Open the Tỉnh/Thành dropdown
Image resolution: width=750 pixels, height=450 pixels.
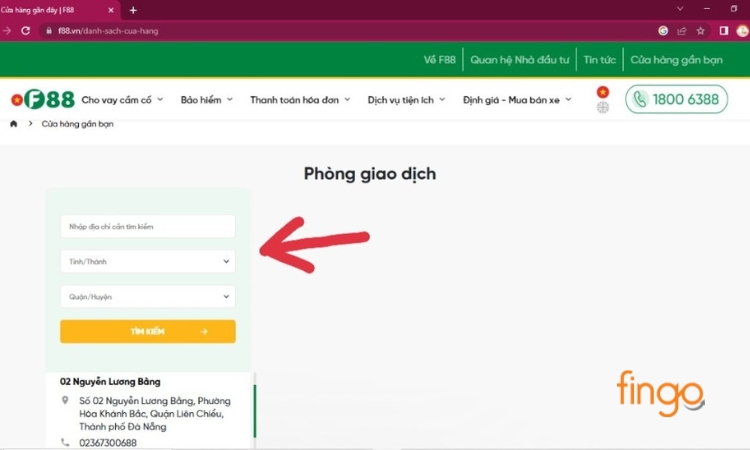148,262
